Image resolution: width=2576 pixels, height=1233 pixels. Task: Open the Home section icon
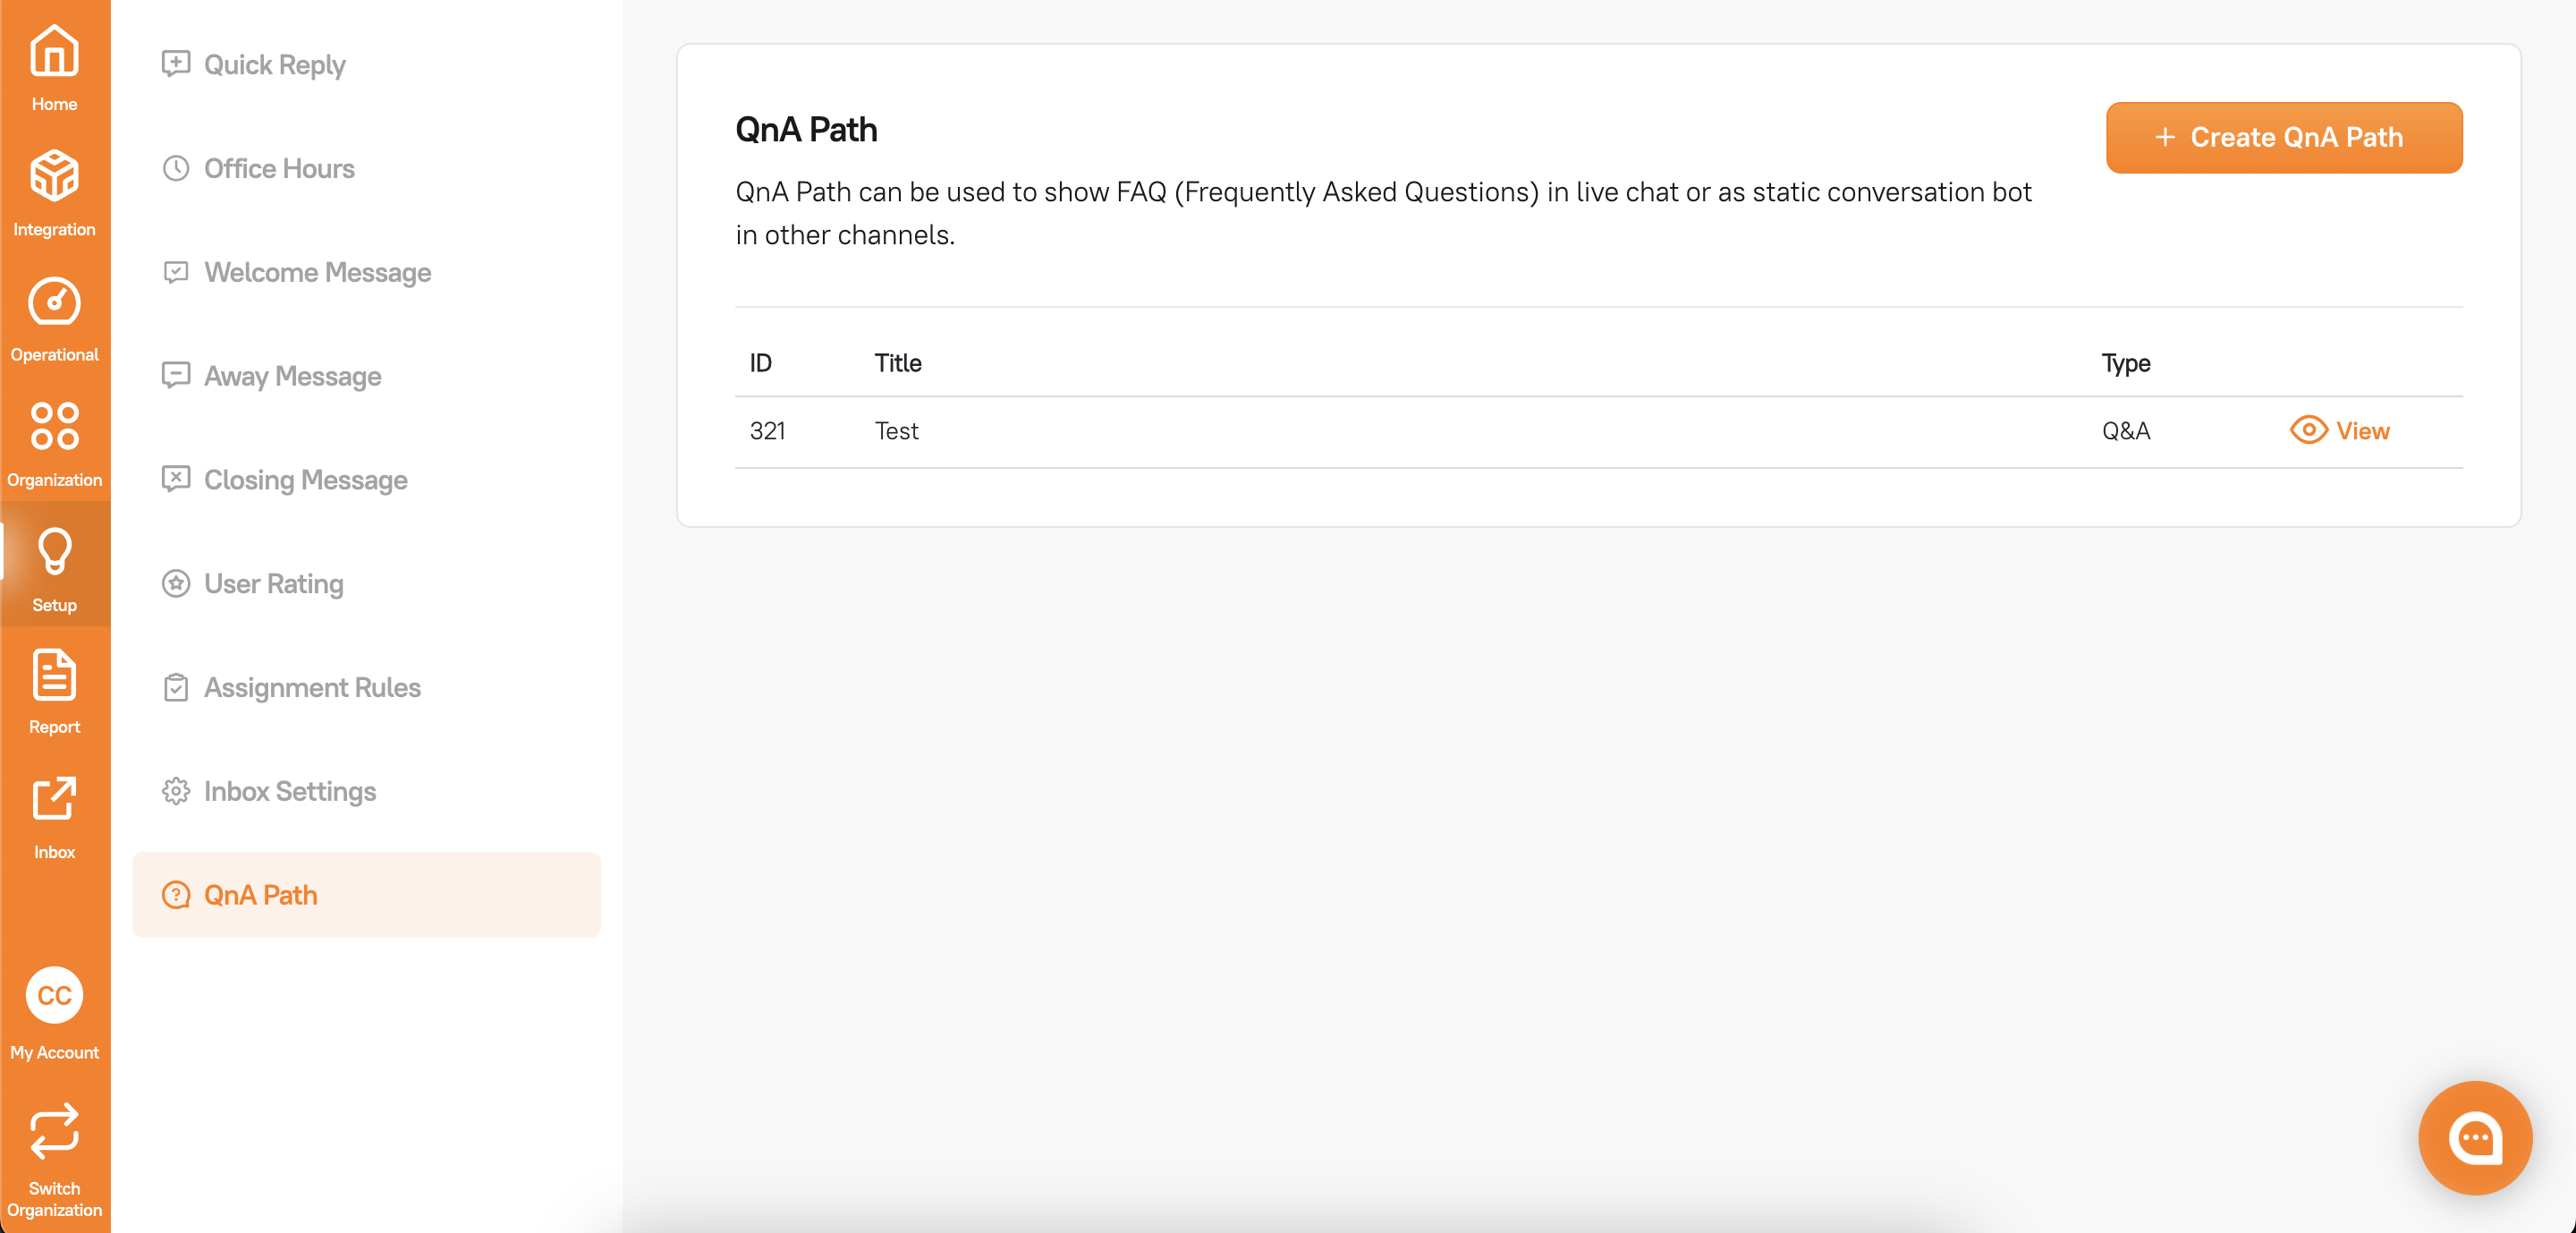pyautogui.click(x=54, y=52)
